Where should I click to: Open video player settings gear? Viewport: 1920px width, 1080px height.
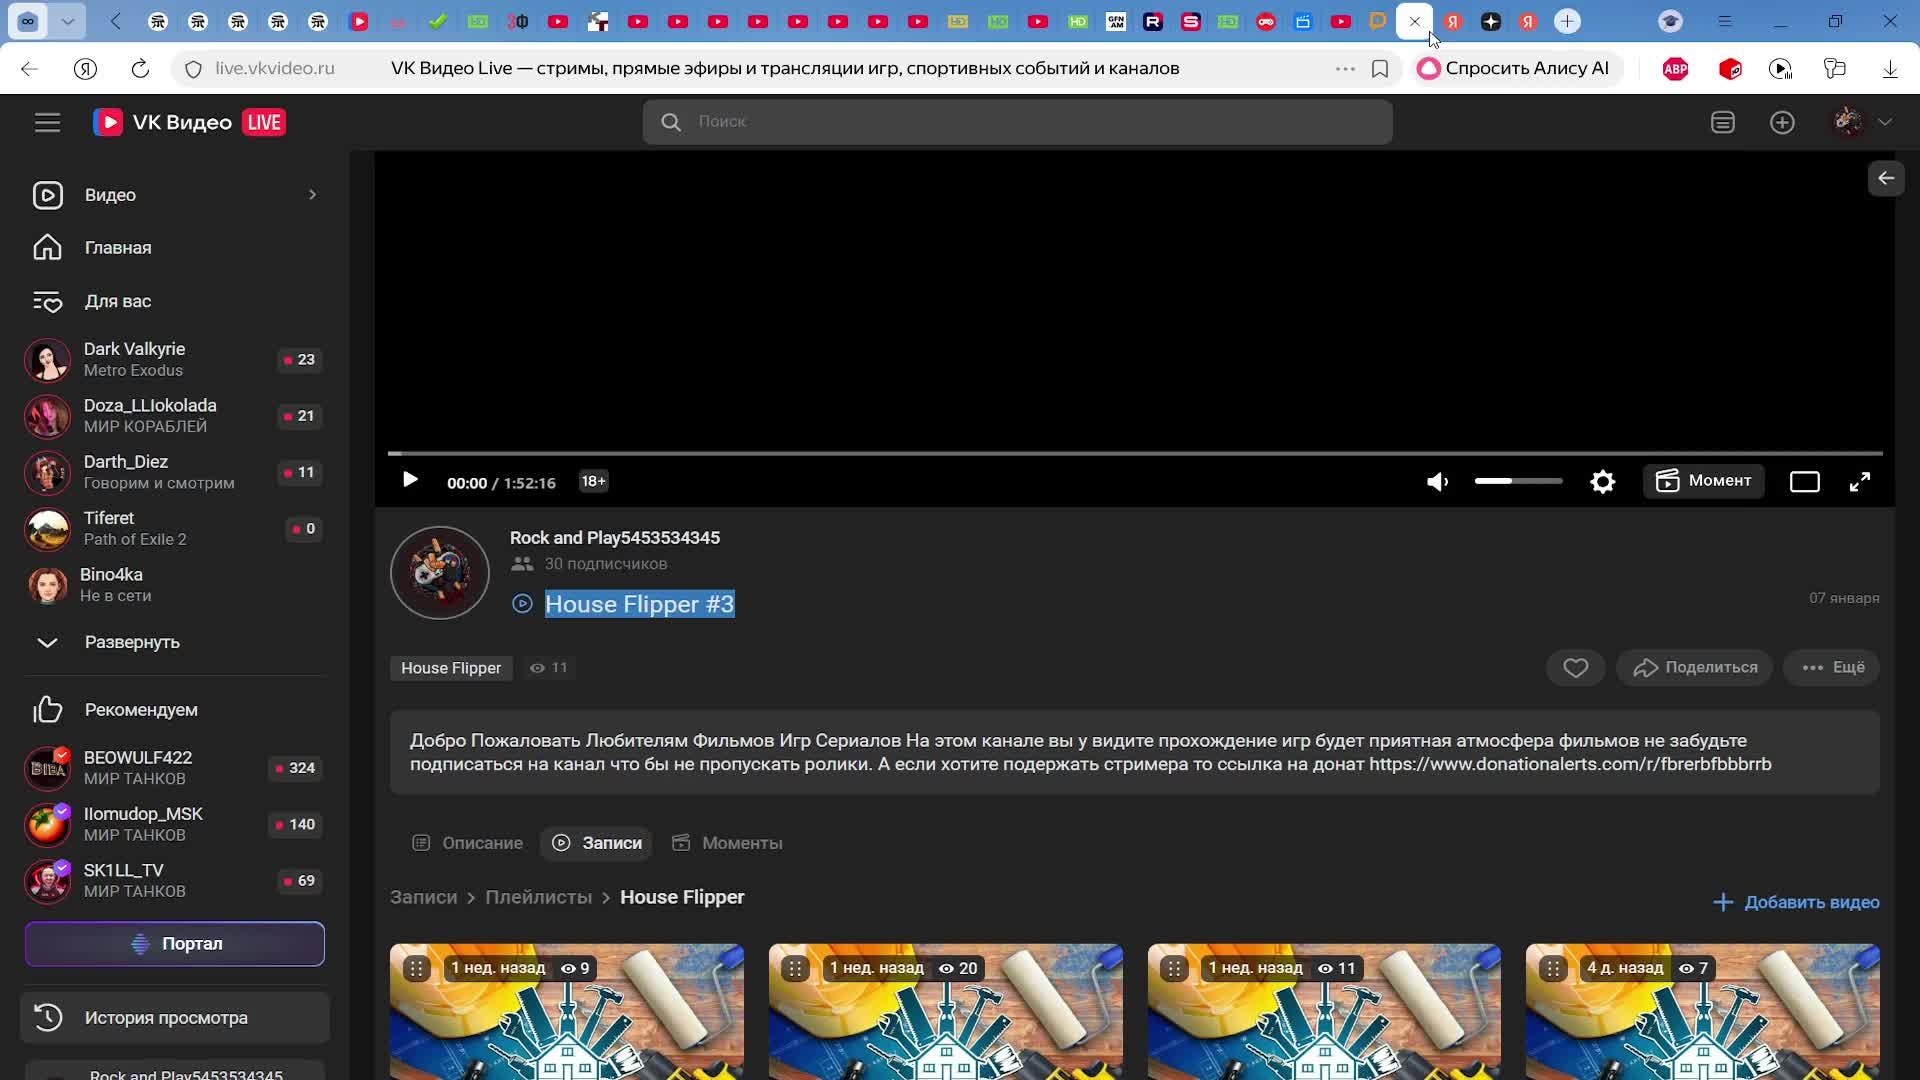(x=1602, y=482)
